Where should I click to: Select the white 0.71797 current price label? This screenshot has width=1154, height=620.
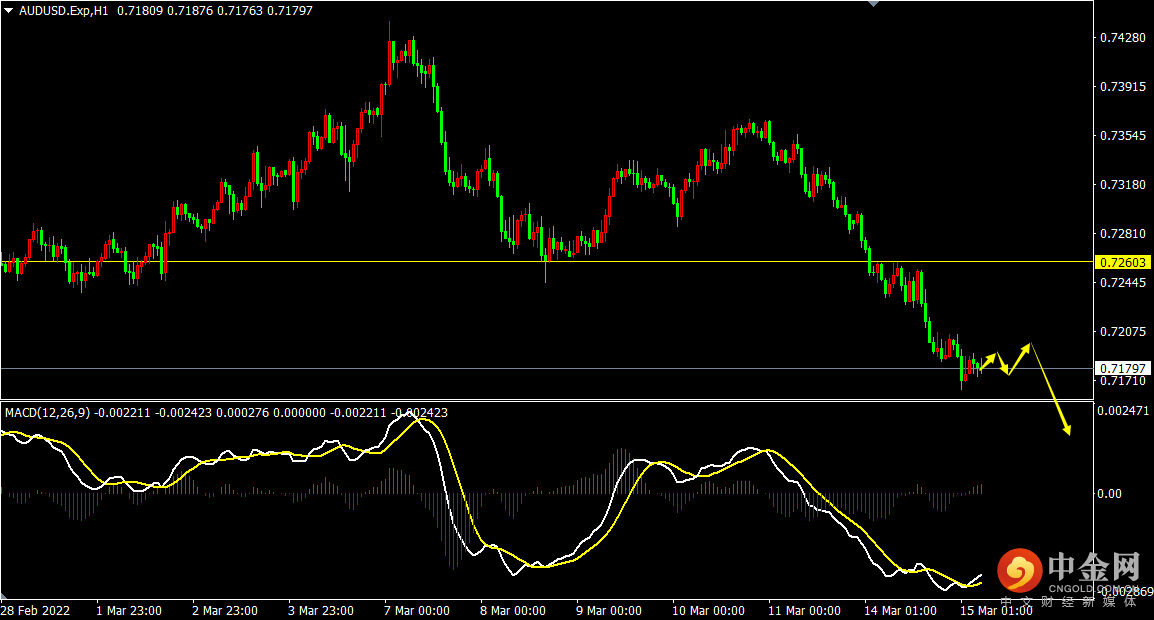[x=1123, y=368]
